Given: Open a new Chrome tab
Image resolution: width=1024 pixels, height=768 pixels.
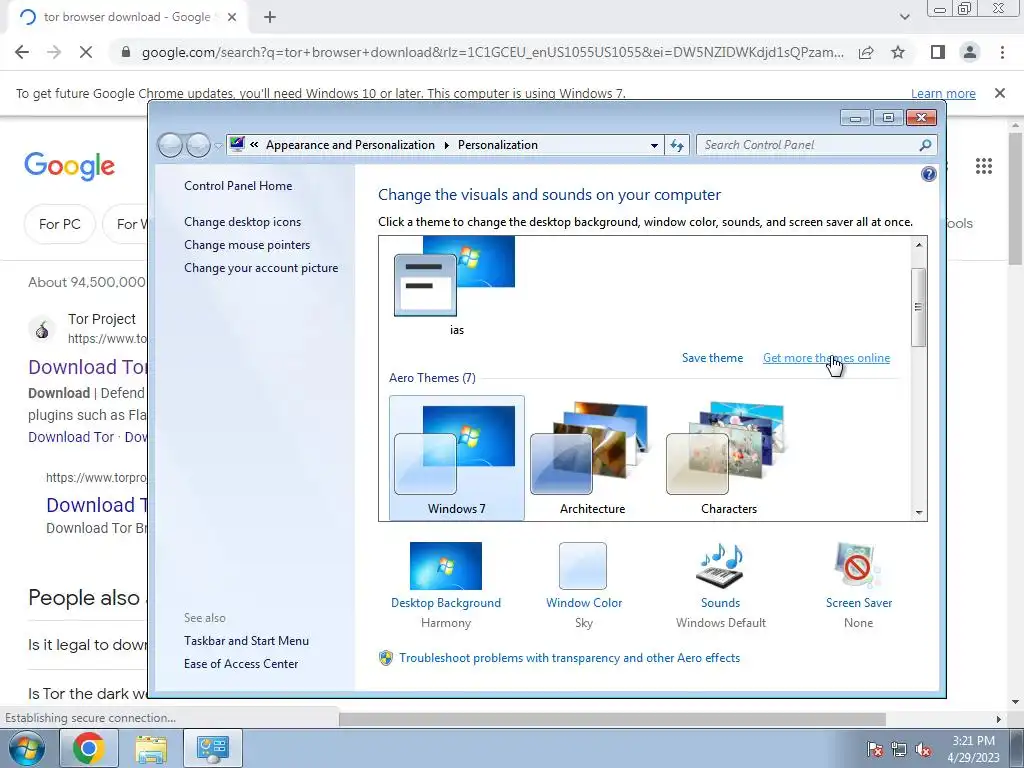Looking at the screenshot, I should tap(270, 17).
